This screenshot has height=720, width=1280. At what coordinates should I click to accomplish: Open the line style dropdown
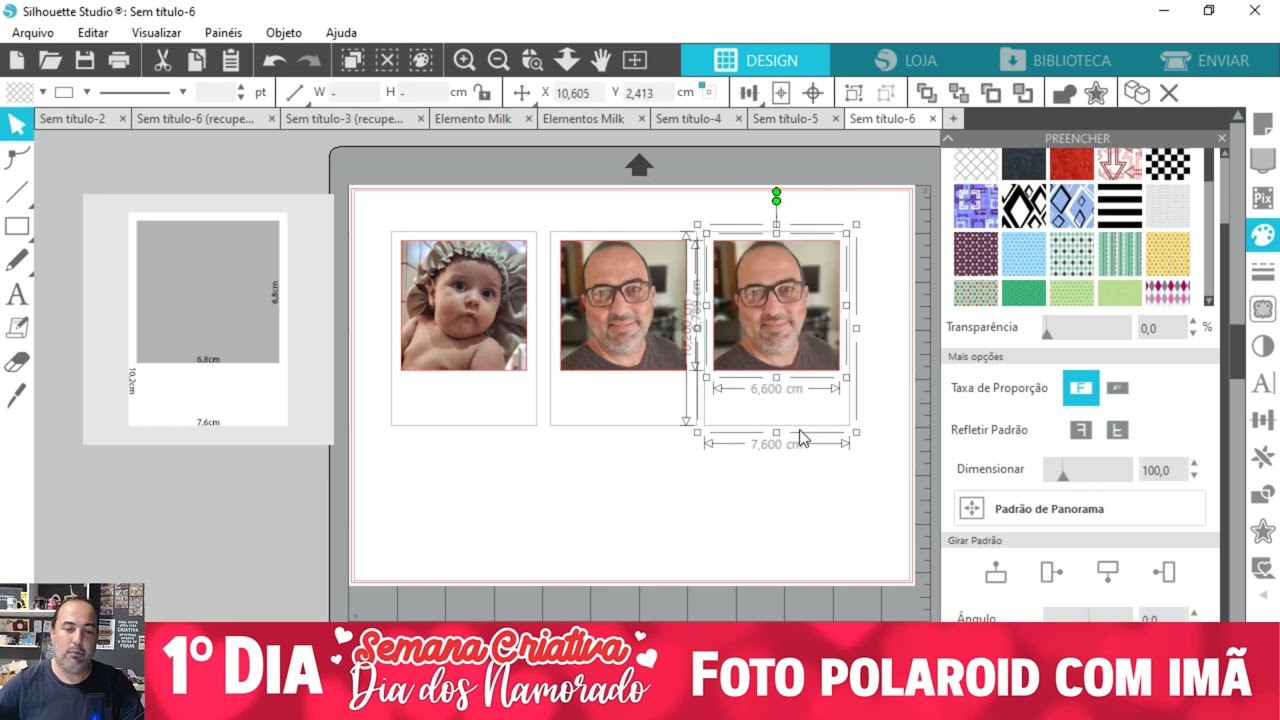coord(182,92)
